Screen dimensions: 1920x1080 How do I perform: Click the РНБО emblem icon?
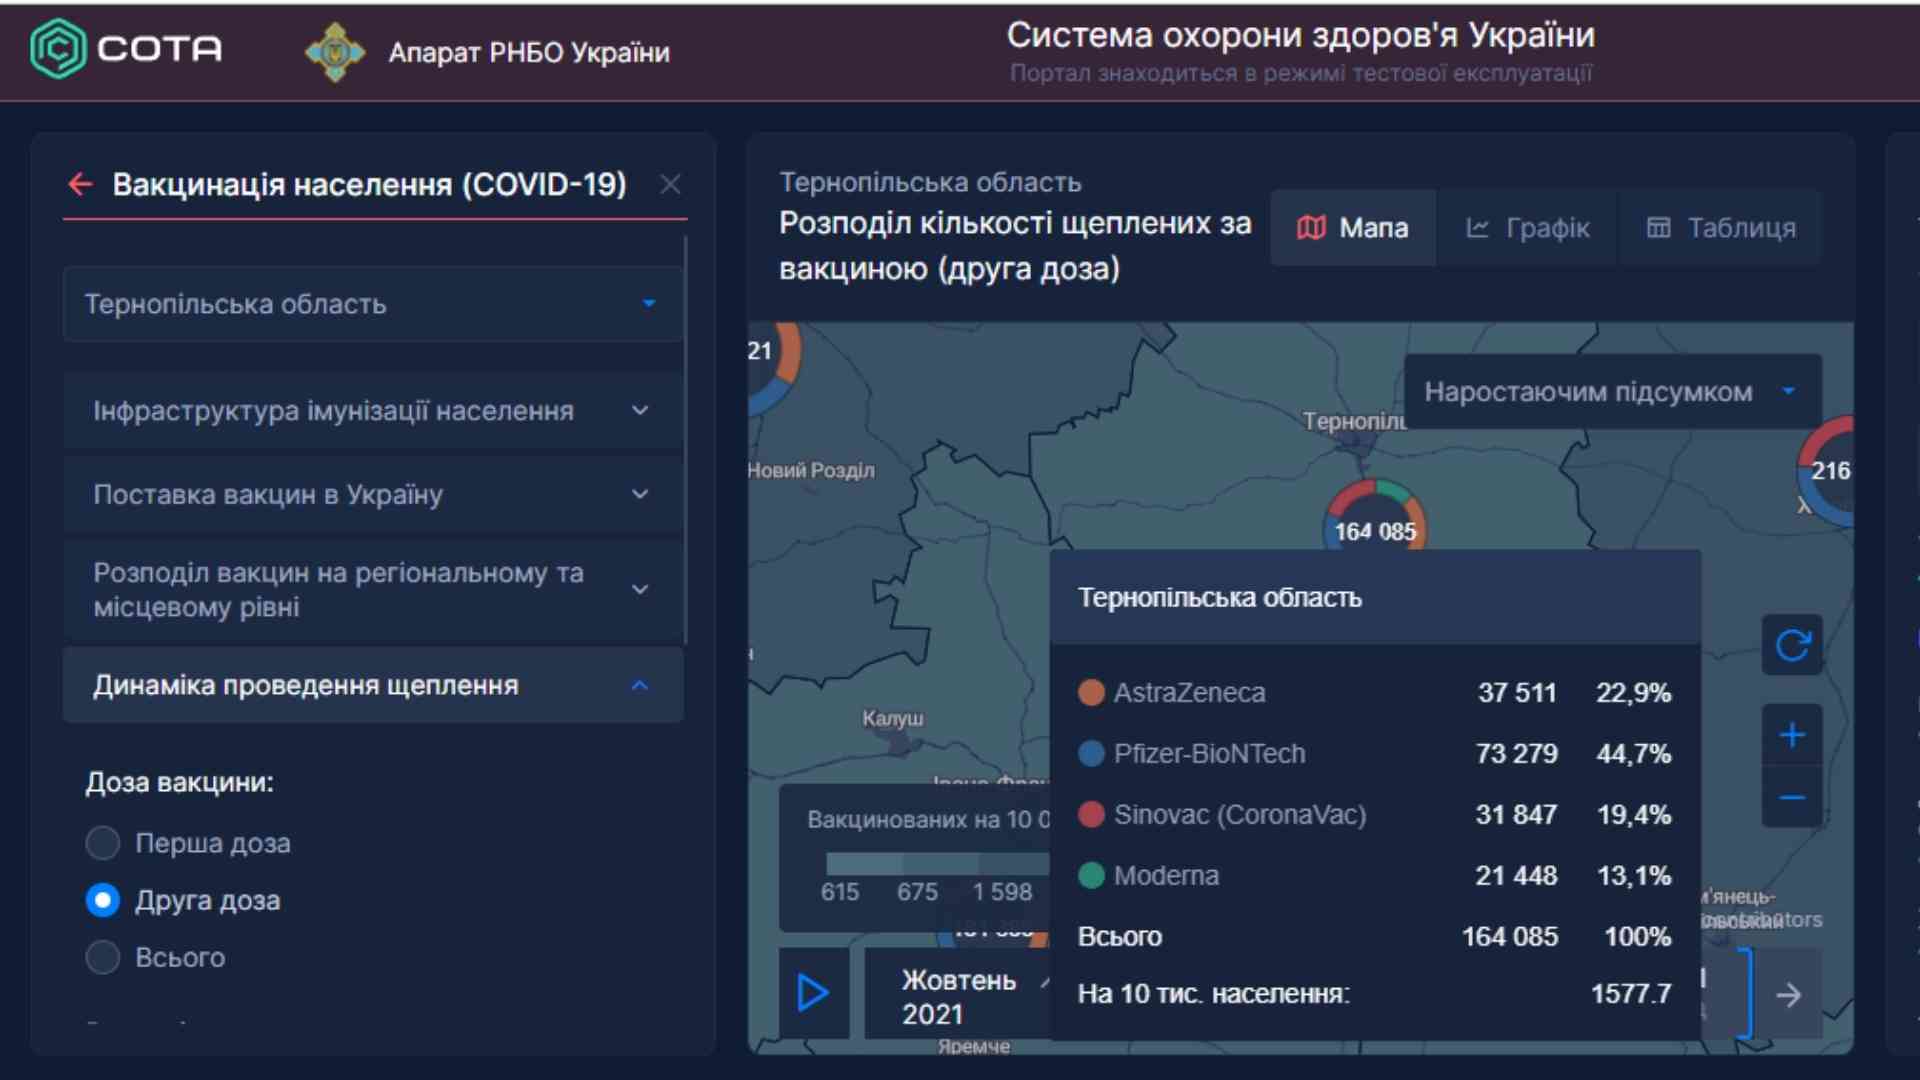[x=335, y=52]
